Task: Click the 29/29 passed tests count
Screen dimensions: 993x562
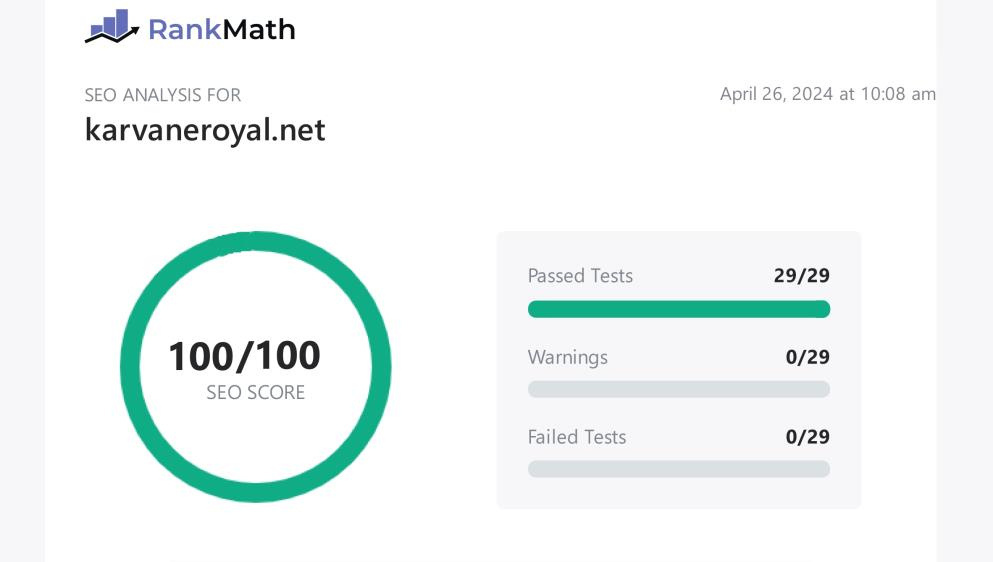Action: click(801, 276)
